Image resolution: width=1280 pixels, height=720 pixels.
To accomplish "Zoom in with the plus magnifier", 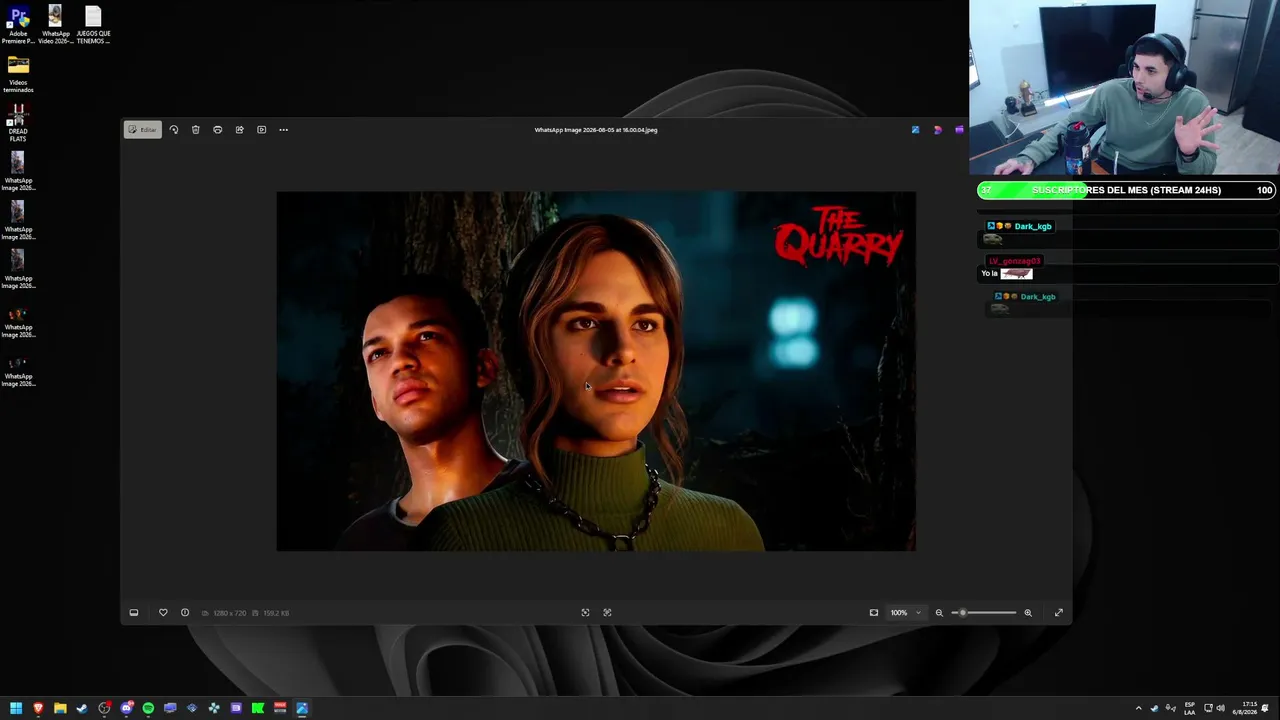I will 1028,613.
